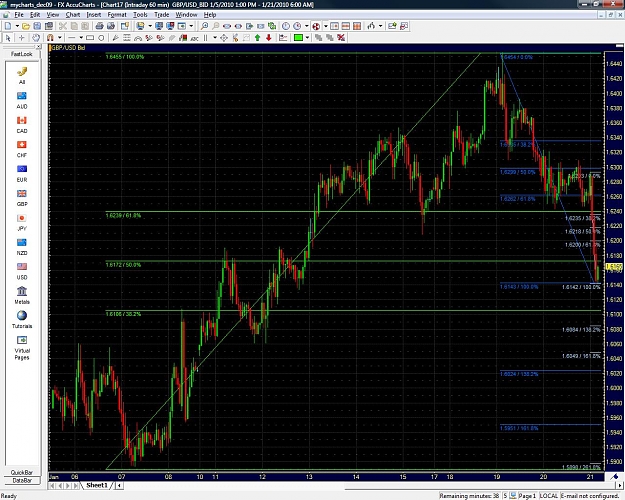
Task: Open the Trade menu
Action: click(x=161, y=15)
